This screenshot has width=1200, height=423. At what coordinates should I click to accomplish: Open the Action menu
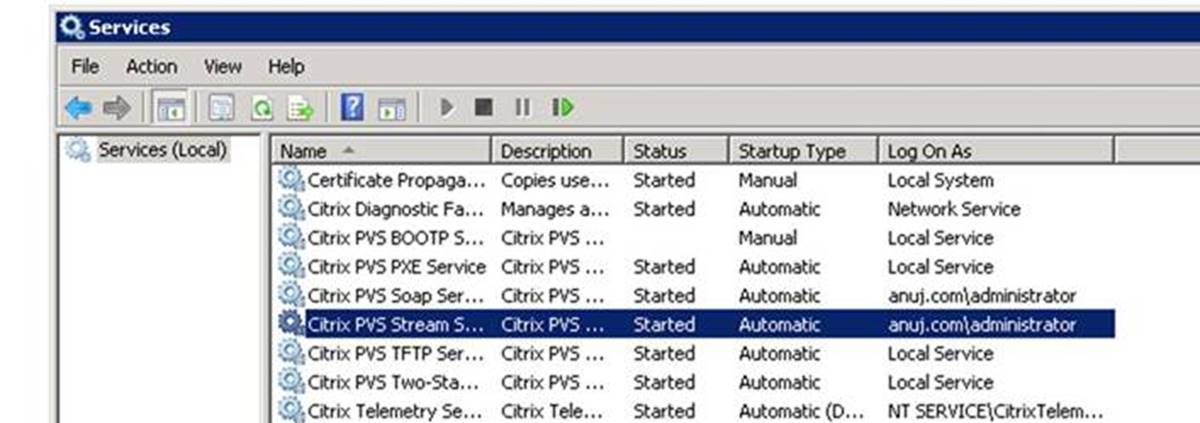point(152,67)
